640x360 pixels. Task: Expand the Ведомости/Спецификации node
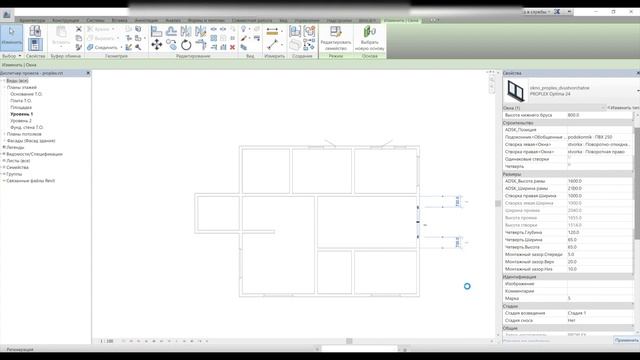pos(4,154)
